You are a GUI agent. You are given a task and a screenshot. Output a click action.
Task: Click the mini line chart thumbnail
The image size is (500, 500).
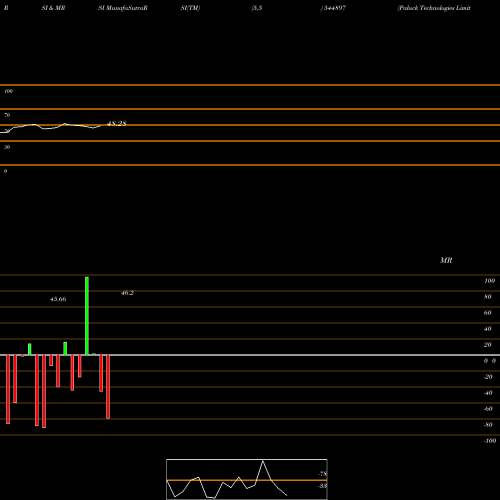[247, 479]
